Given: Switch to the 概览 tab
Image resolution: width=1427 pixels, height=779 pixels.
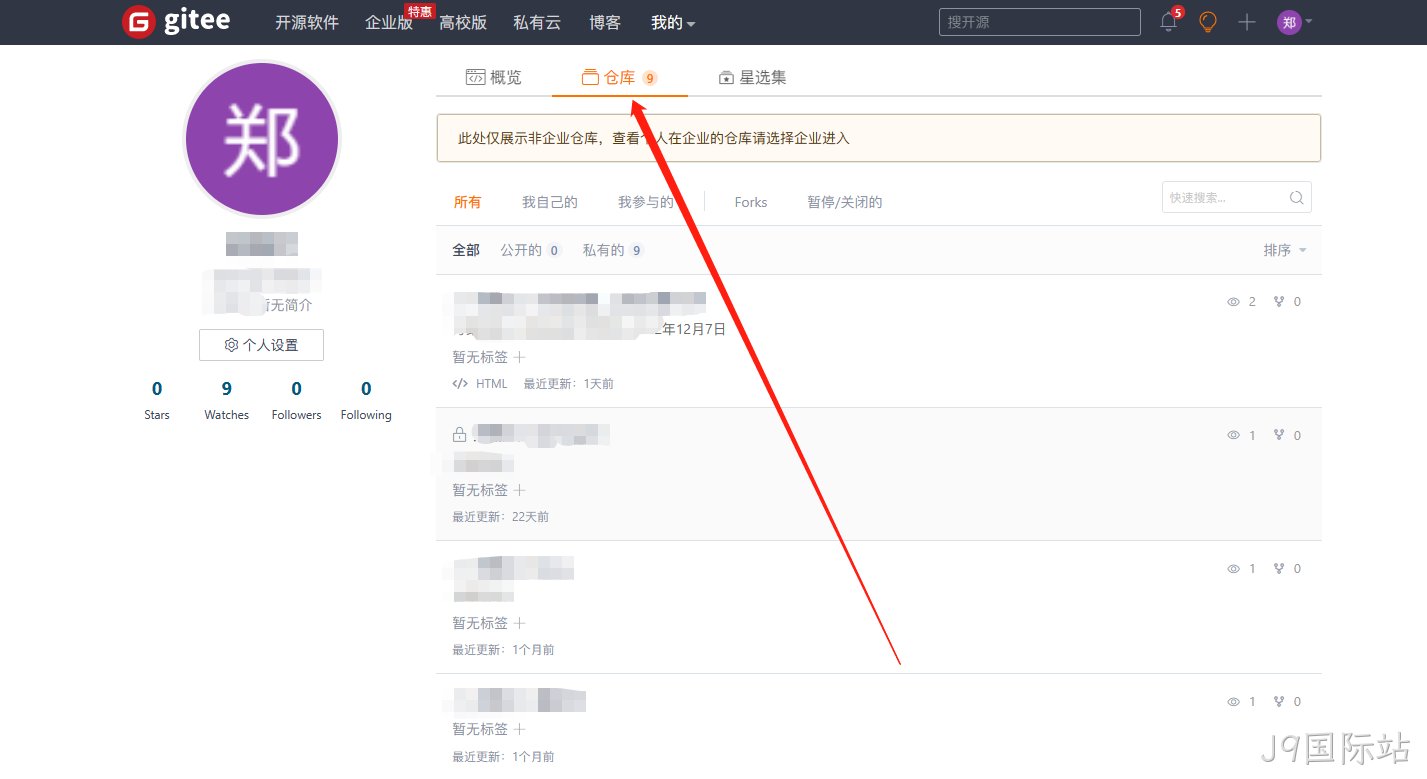Looking at the screenshot, I should [494, 77].
